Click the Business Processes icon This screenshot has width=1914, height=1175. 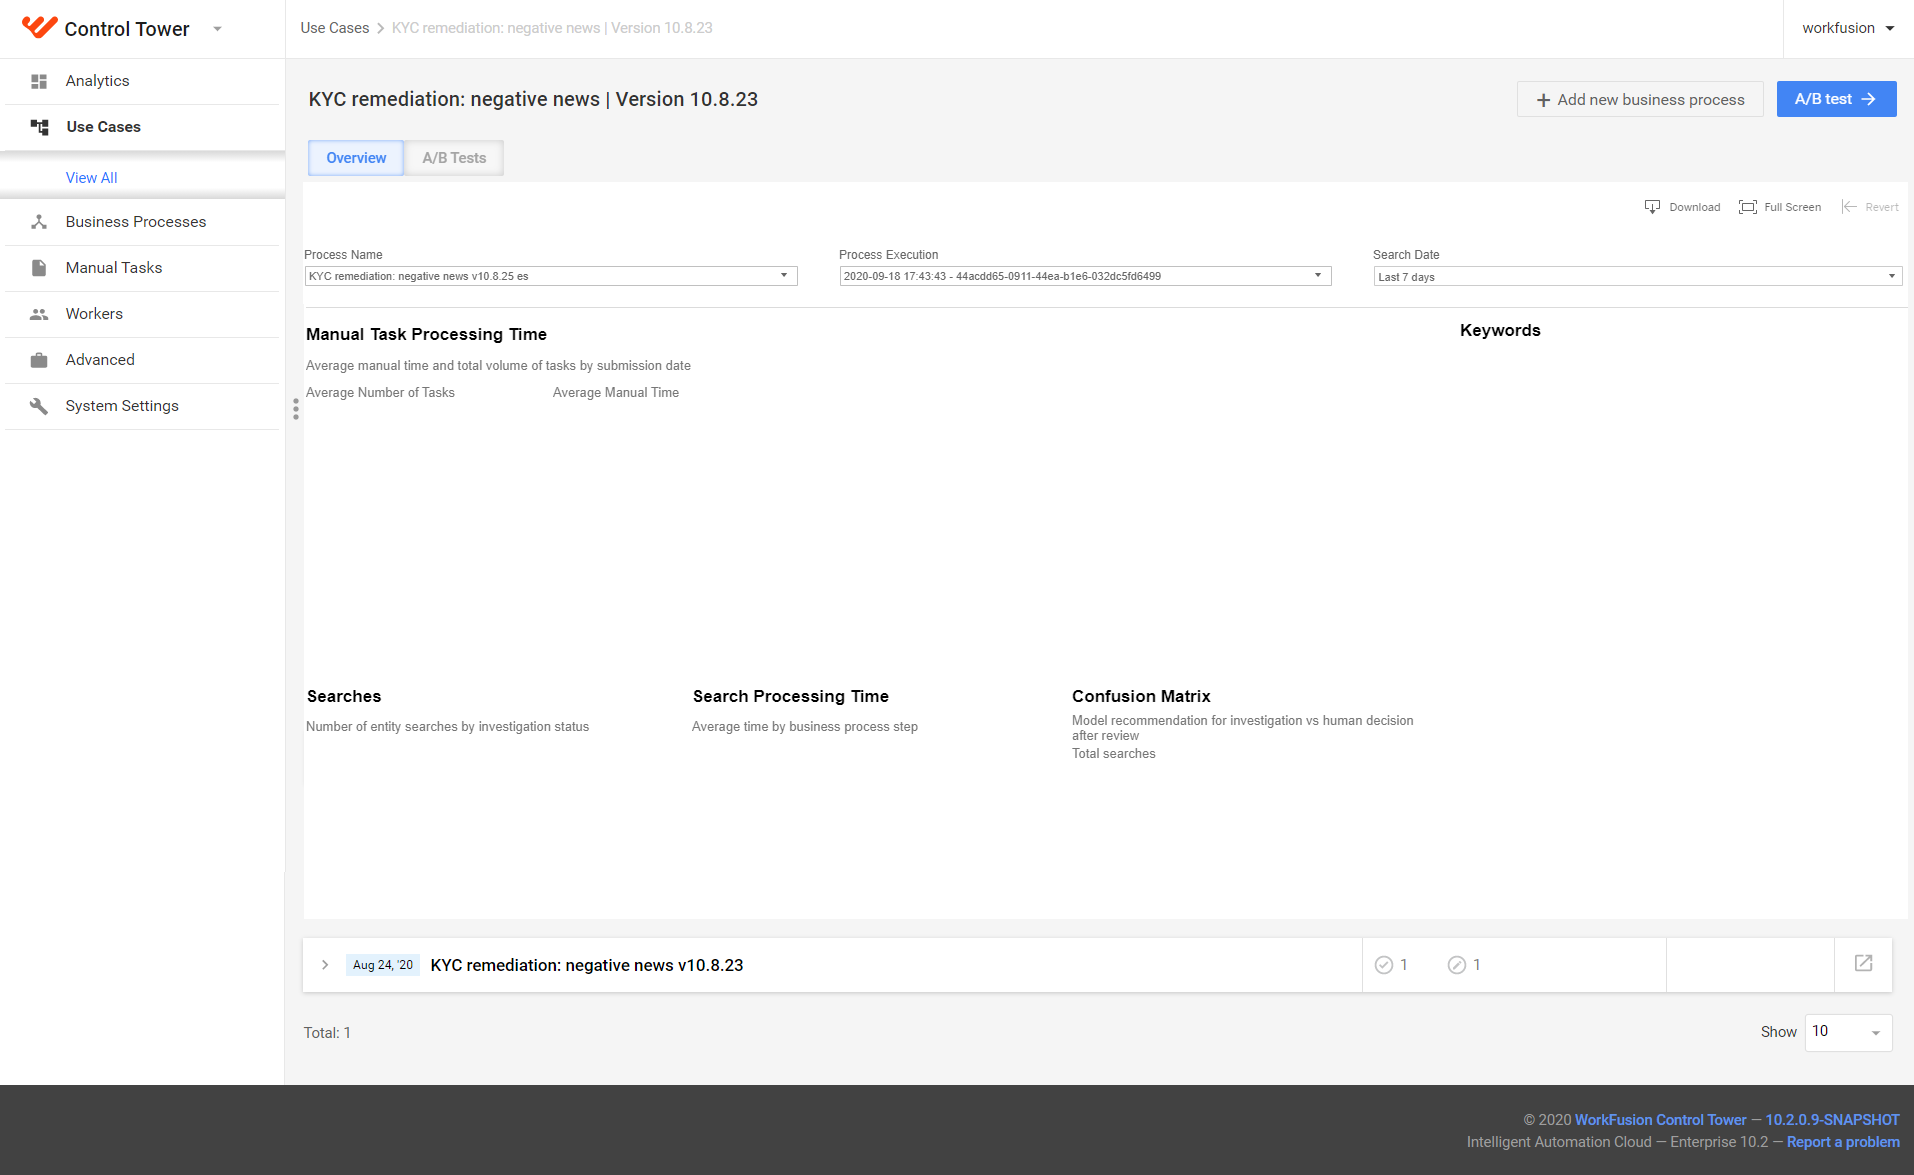click(x=39, y=222)
